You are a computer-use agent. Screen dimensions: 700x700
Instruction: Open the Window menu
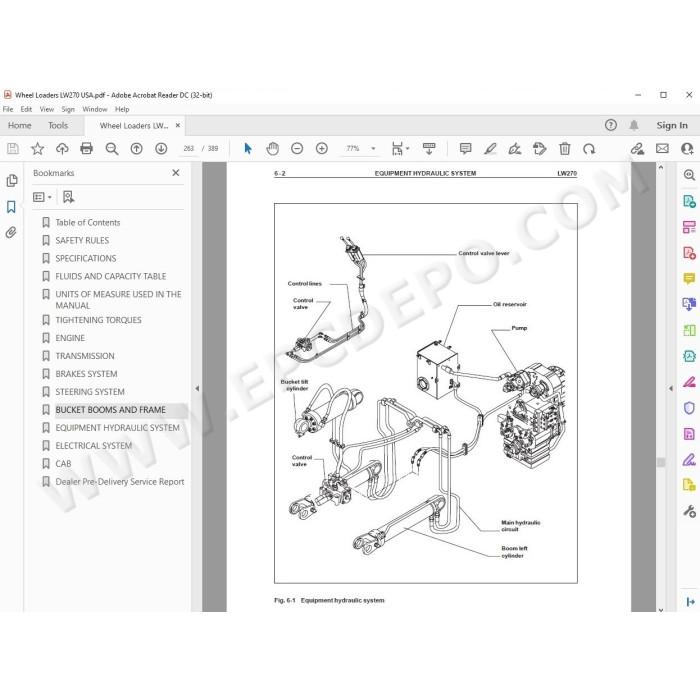click(95, 109)
